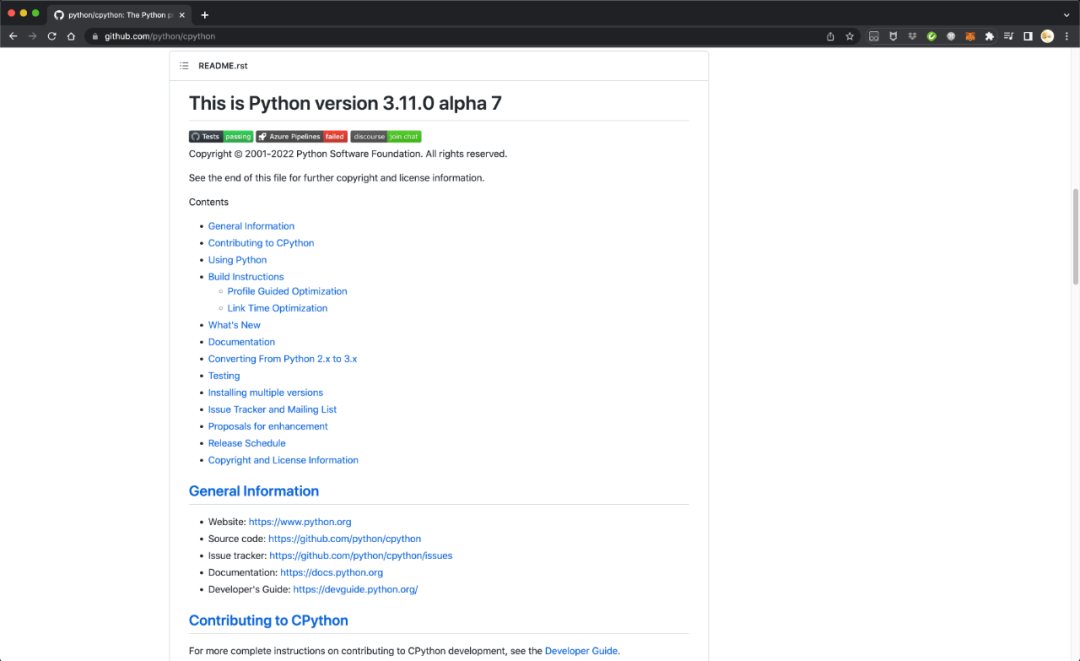This screenshot has width=1080, height=661.
Task: Click the Contributing to CPython section heading
Action: click(268, 620)
